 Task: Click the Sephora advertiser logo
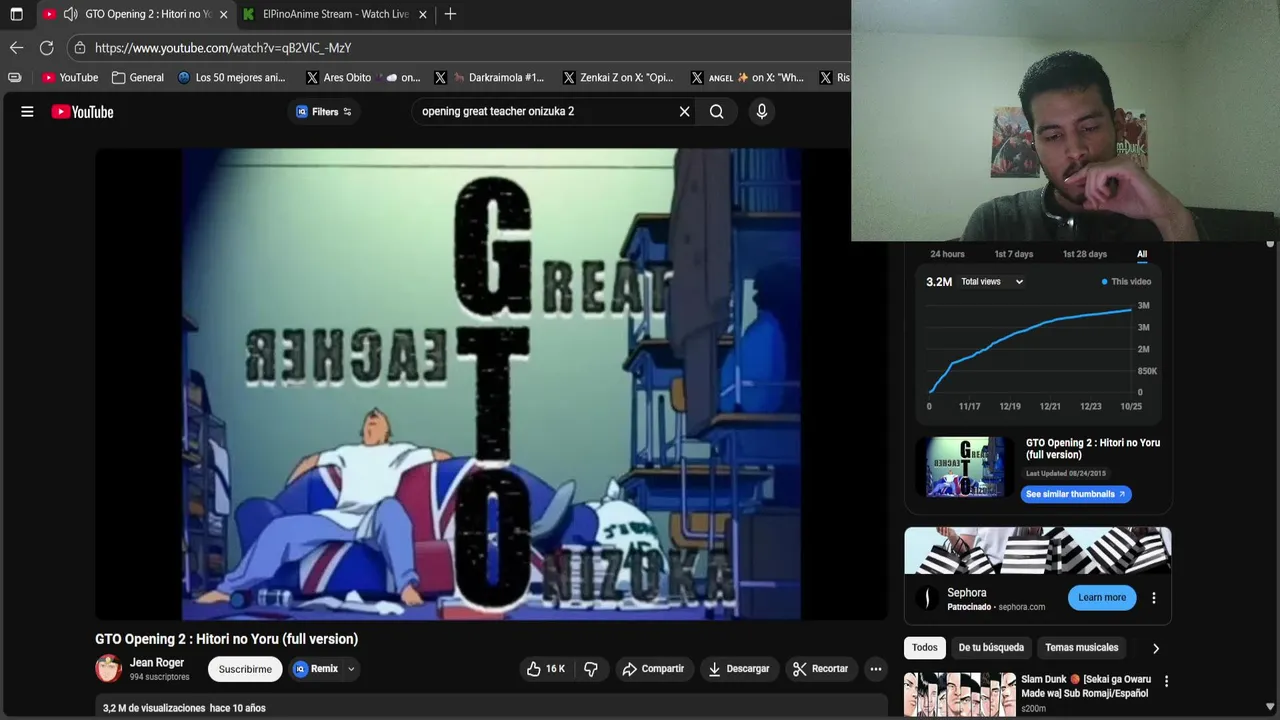[928, 598]
